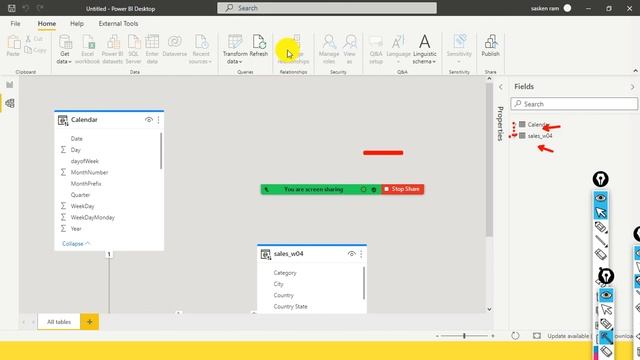Click the zoom in plus button
The image size is (640, 360).
(493, 336)
